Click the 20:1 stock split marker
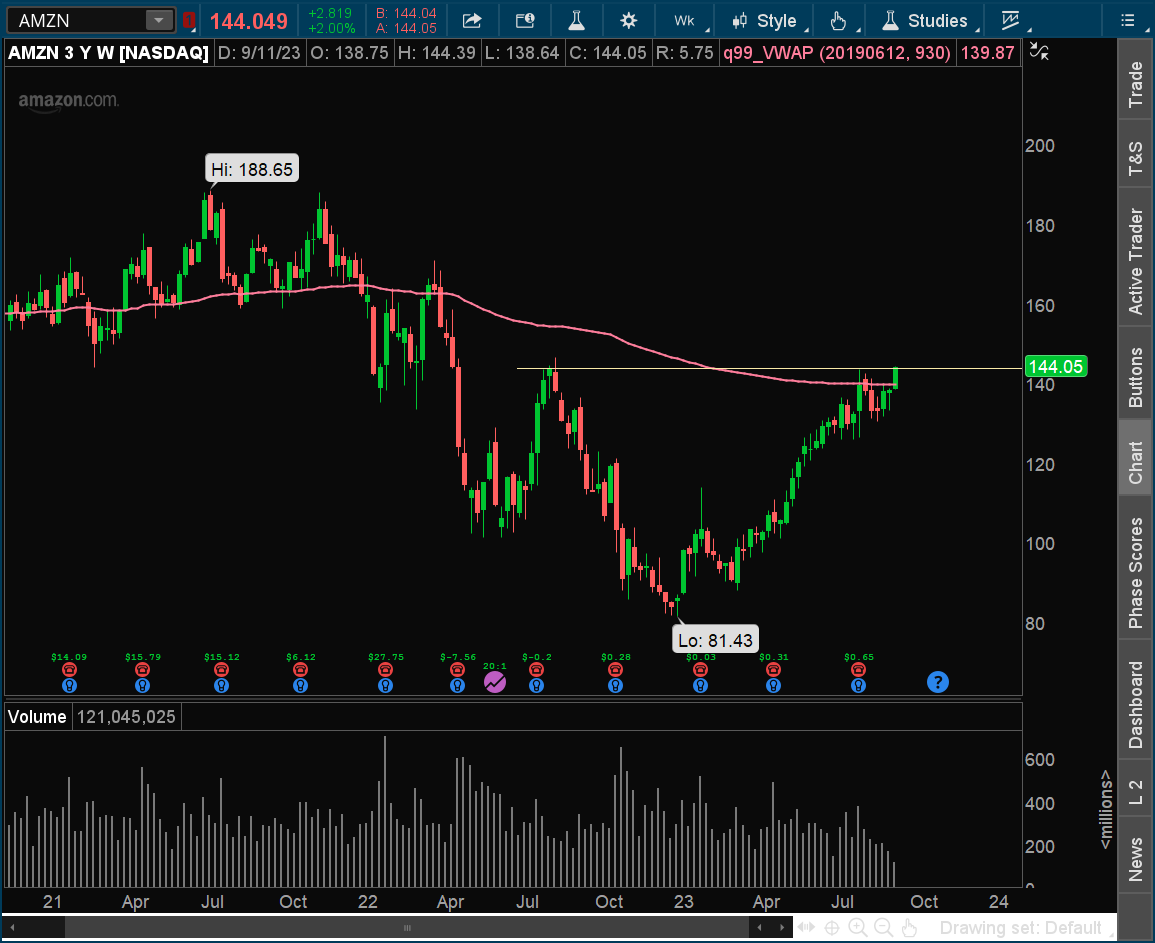The image size is (1155, 943). (495, 682)
